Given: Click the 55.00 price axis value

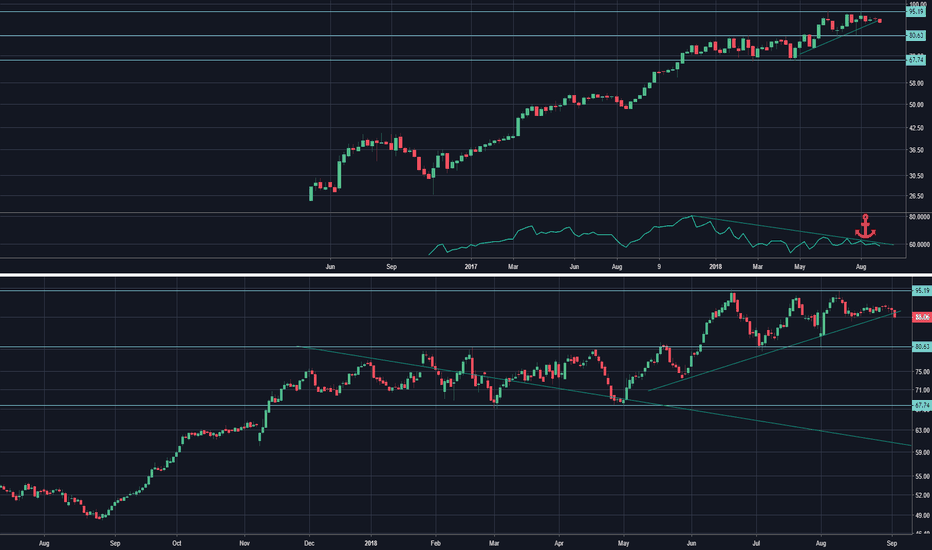Looking at the screenshot, I should (922, 477).
